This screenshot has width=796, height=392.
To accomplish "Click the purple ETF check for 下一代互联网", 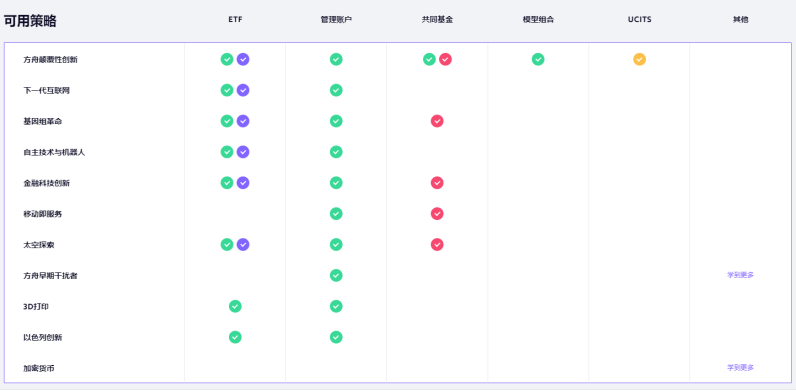I will pos(243,90).
